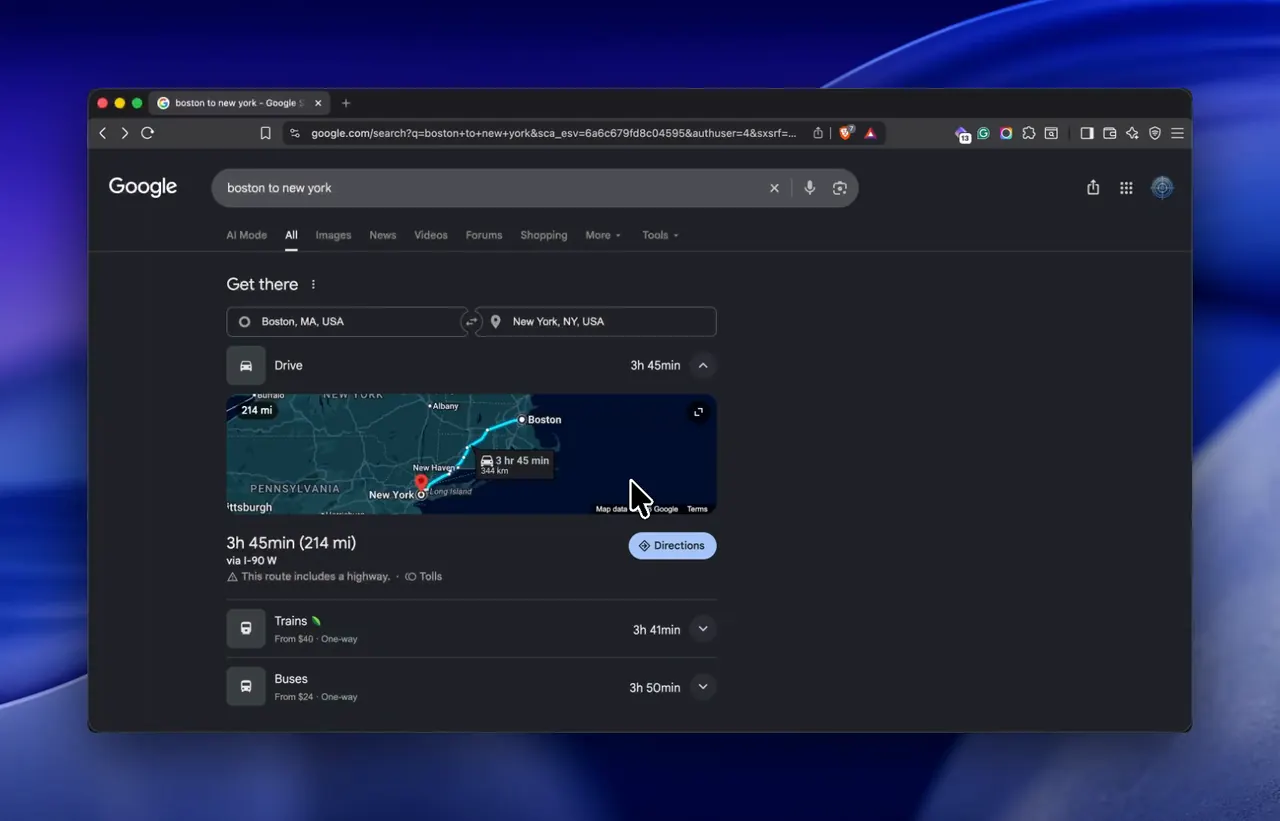Go forward using the browser forward arrow

125,133
